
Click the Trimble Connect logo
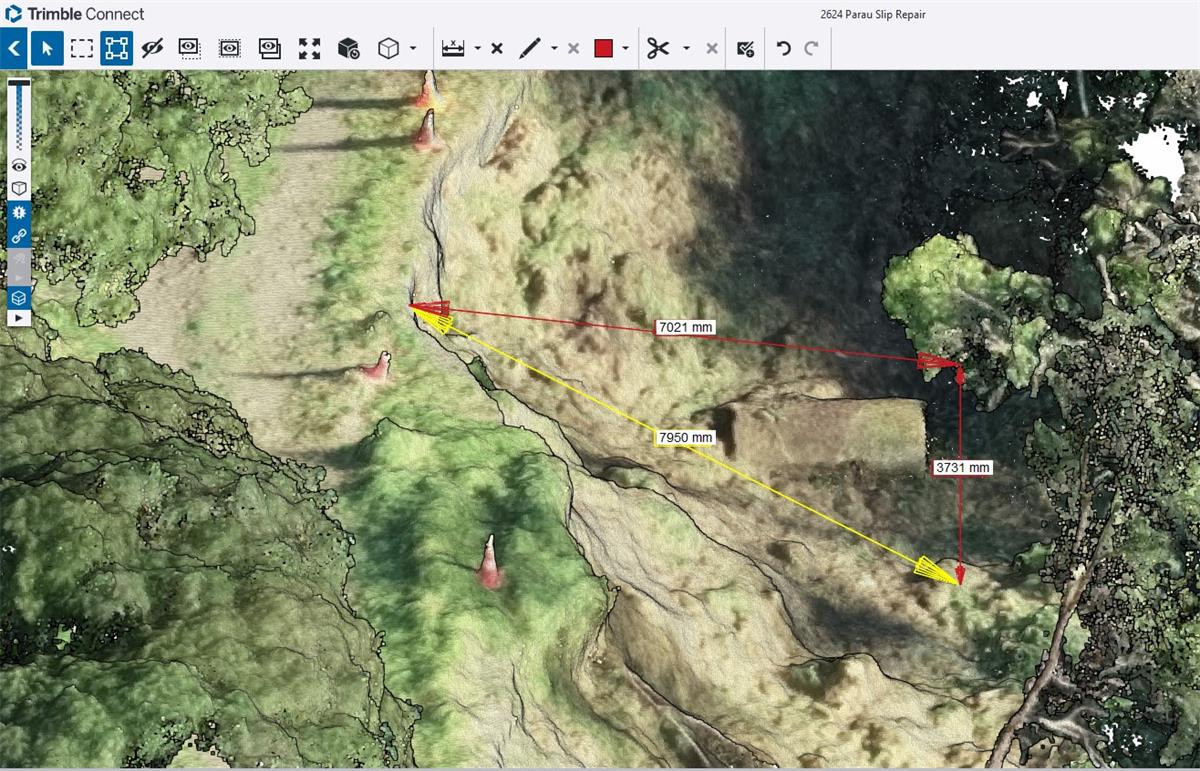pos(76,14)
